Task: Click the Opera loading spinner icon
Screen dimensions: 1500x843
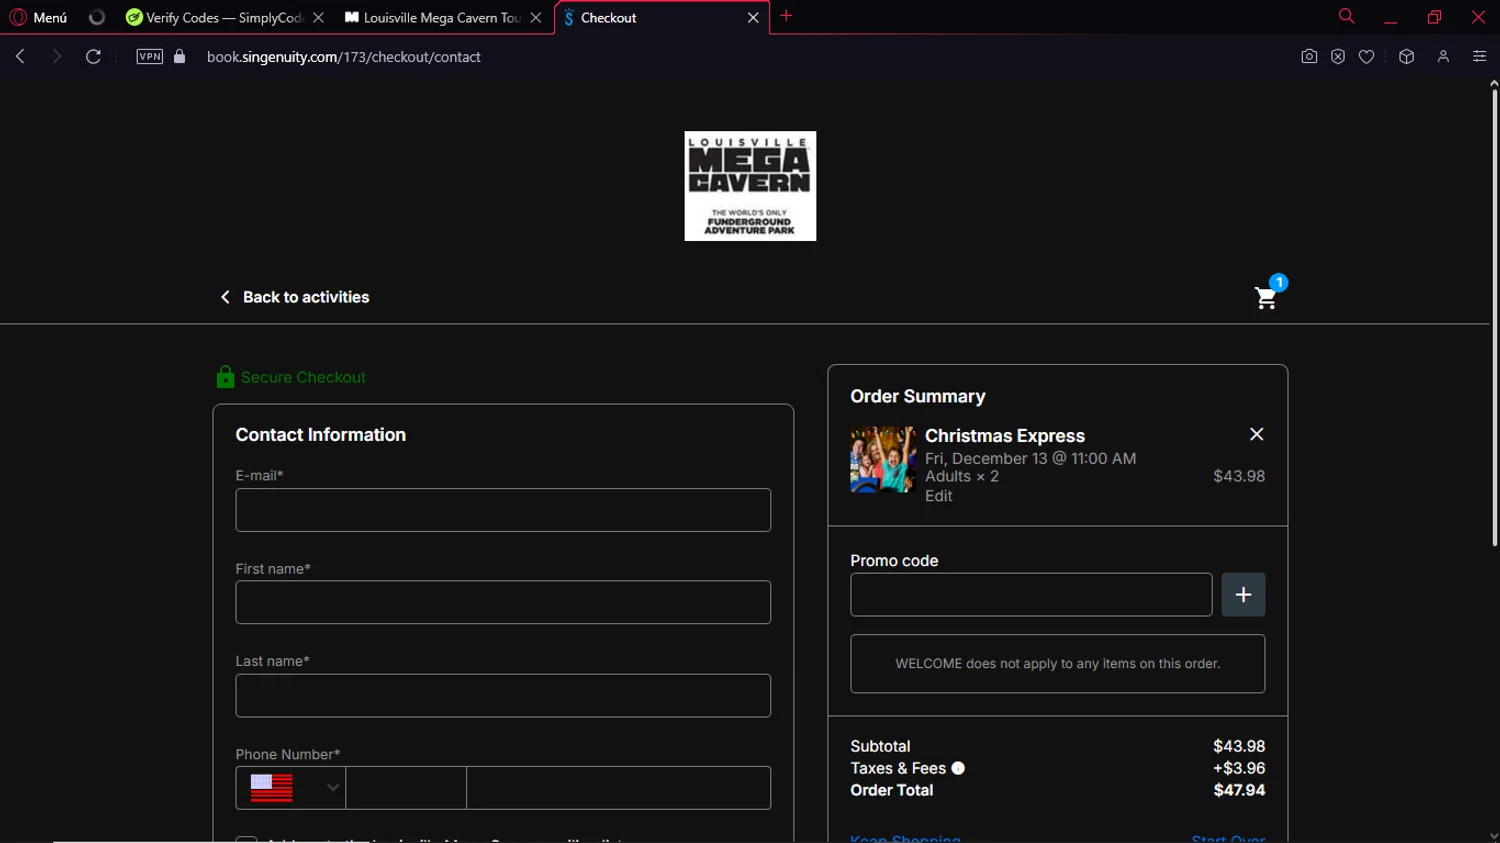Action: coord(97,17)
